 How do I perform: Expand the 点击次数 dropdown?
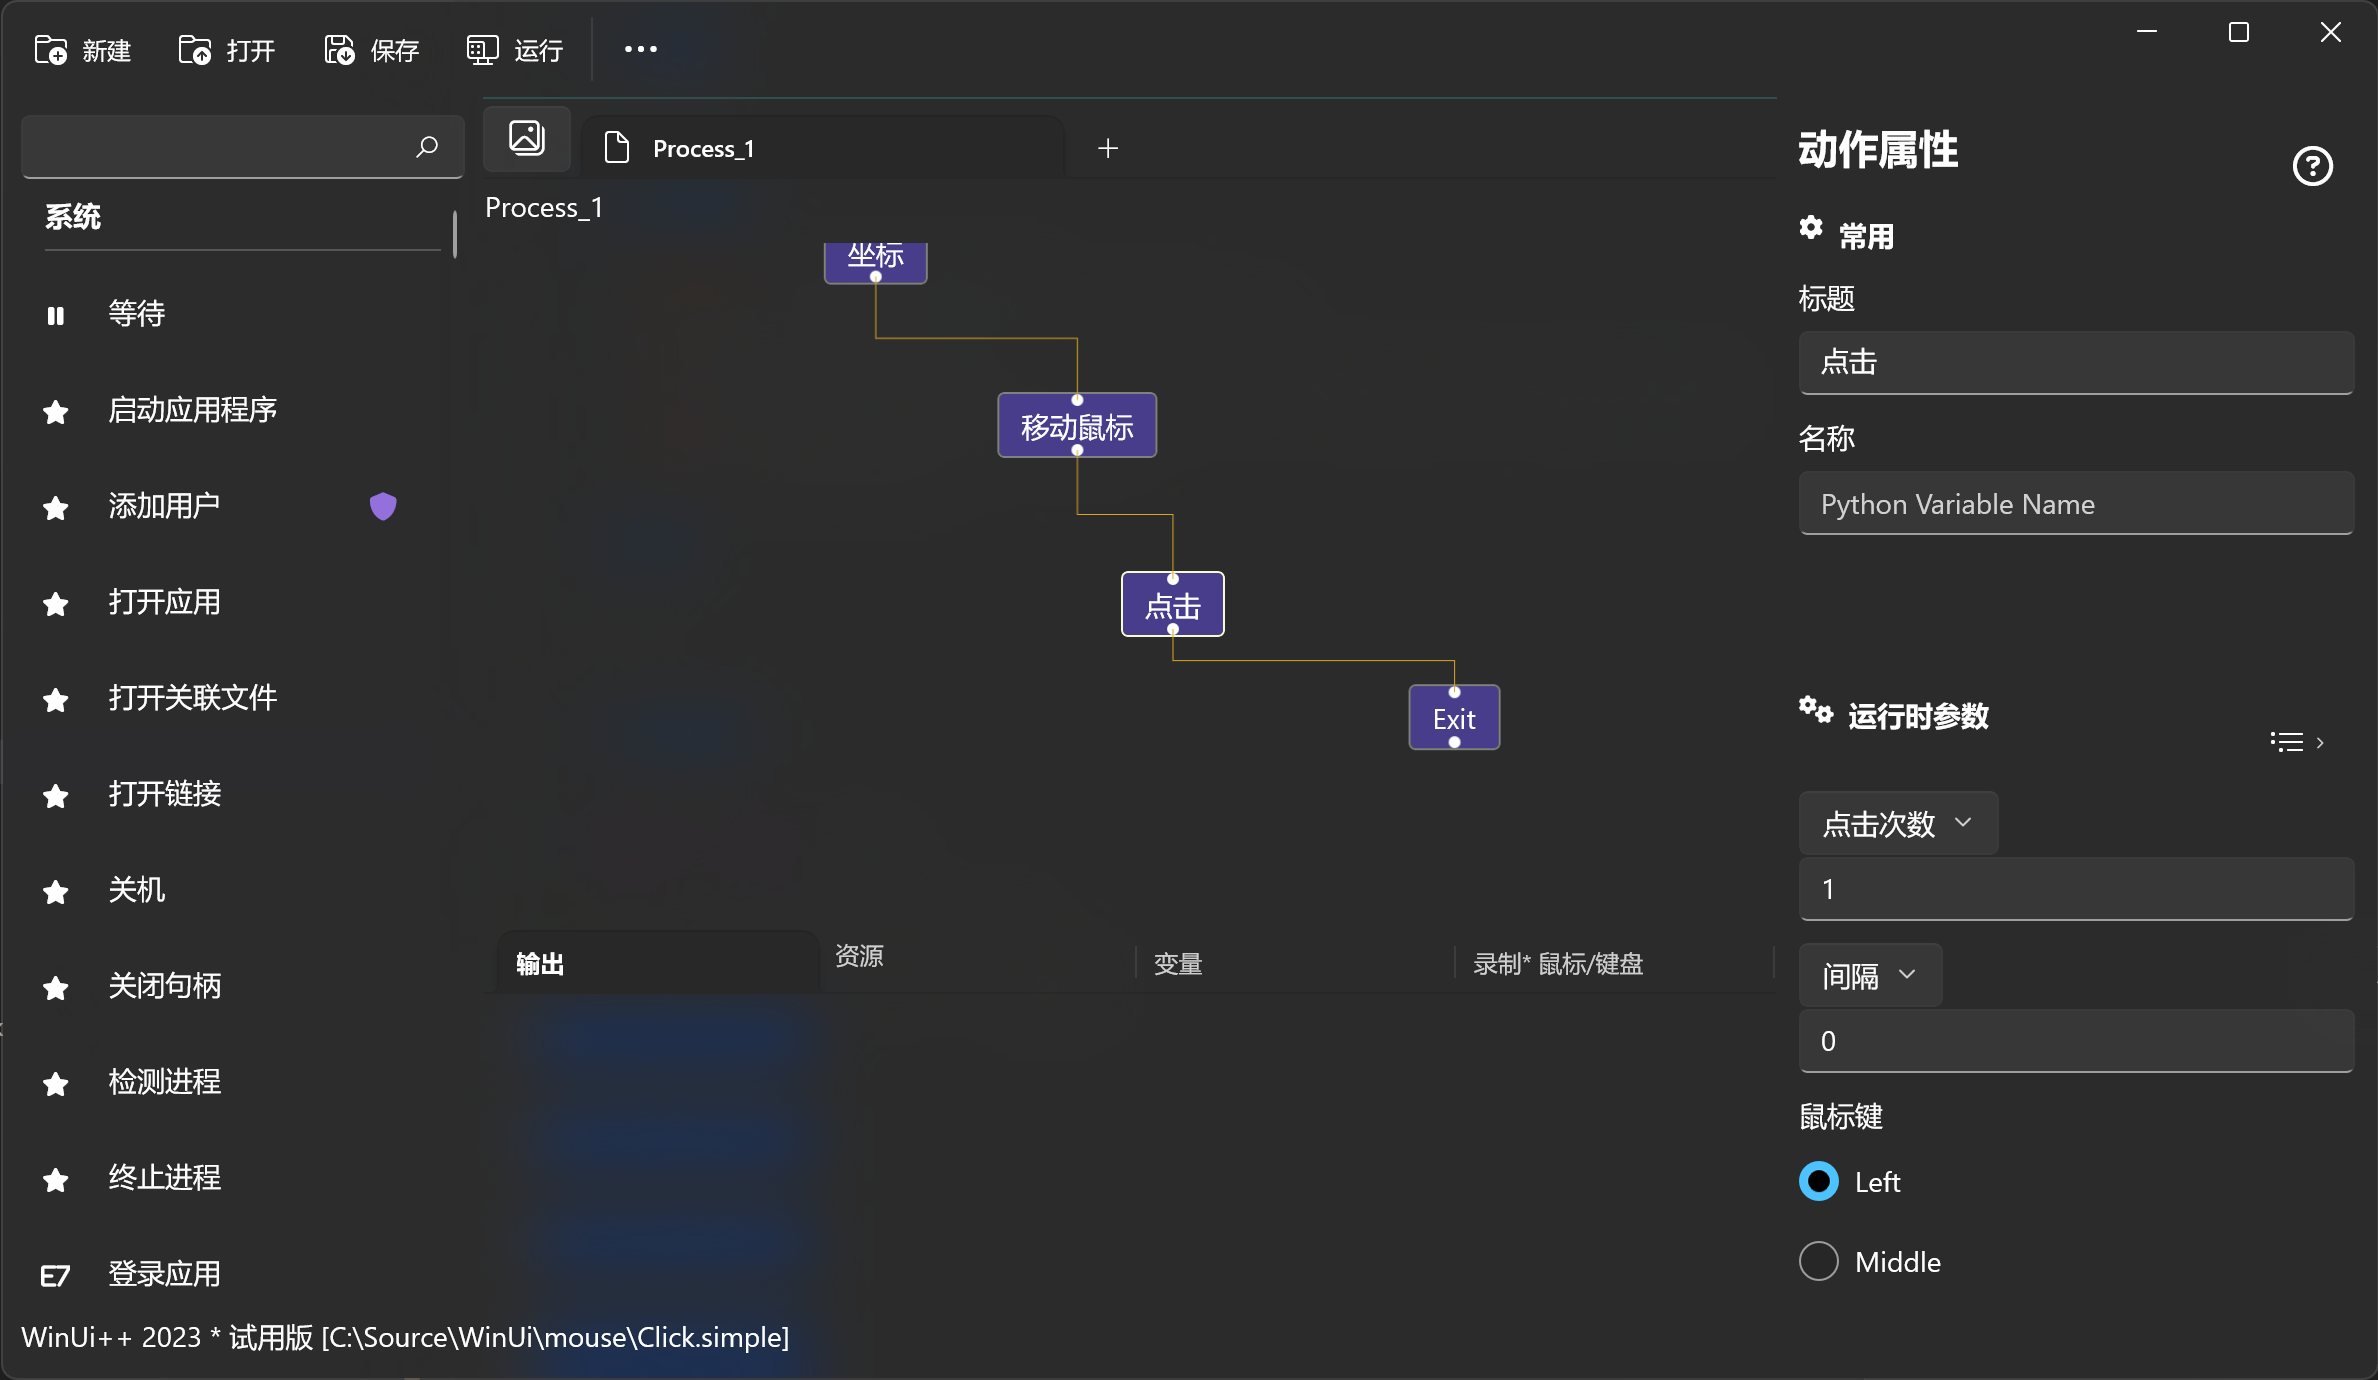pos(1897,823)
